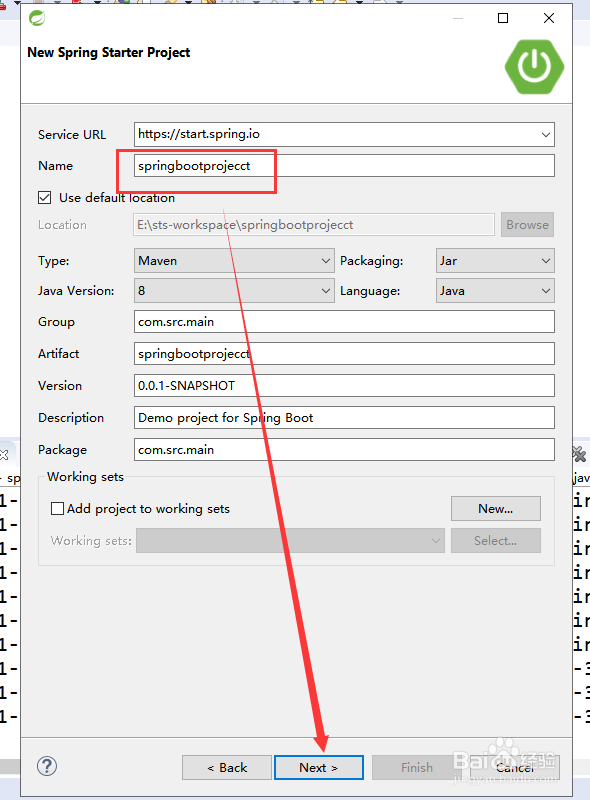Click the Next button
Screen dimensions: 590x800
318,767
